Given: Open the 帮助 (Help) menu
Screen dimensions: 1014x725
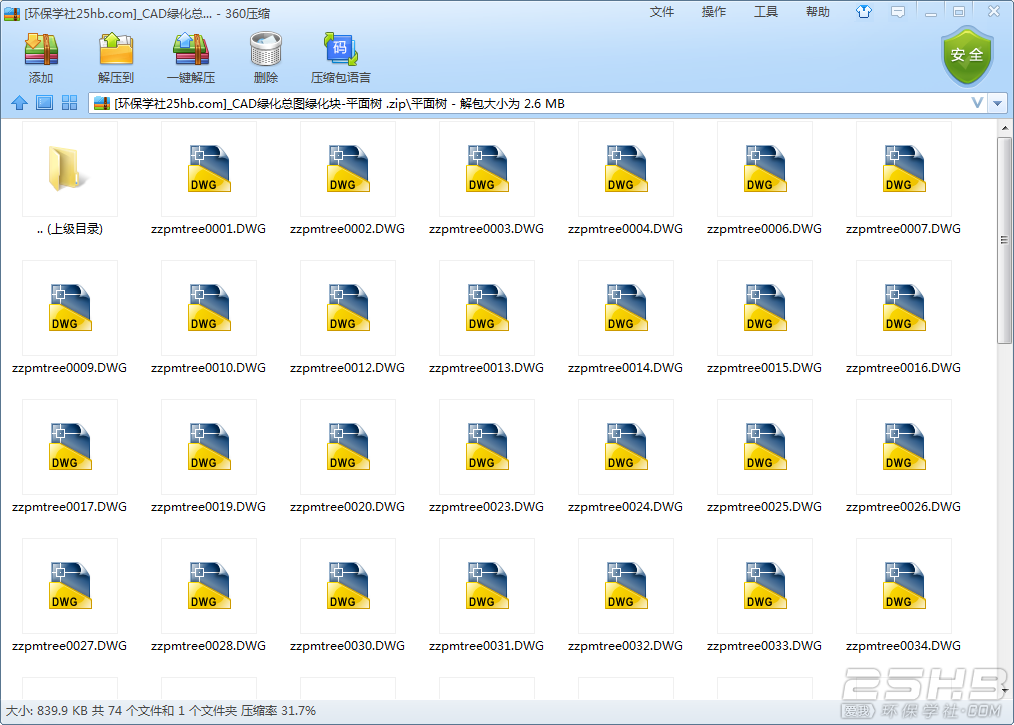Looking at the screenshot, I should pyautogui.click(x=817, y=12).
